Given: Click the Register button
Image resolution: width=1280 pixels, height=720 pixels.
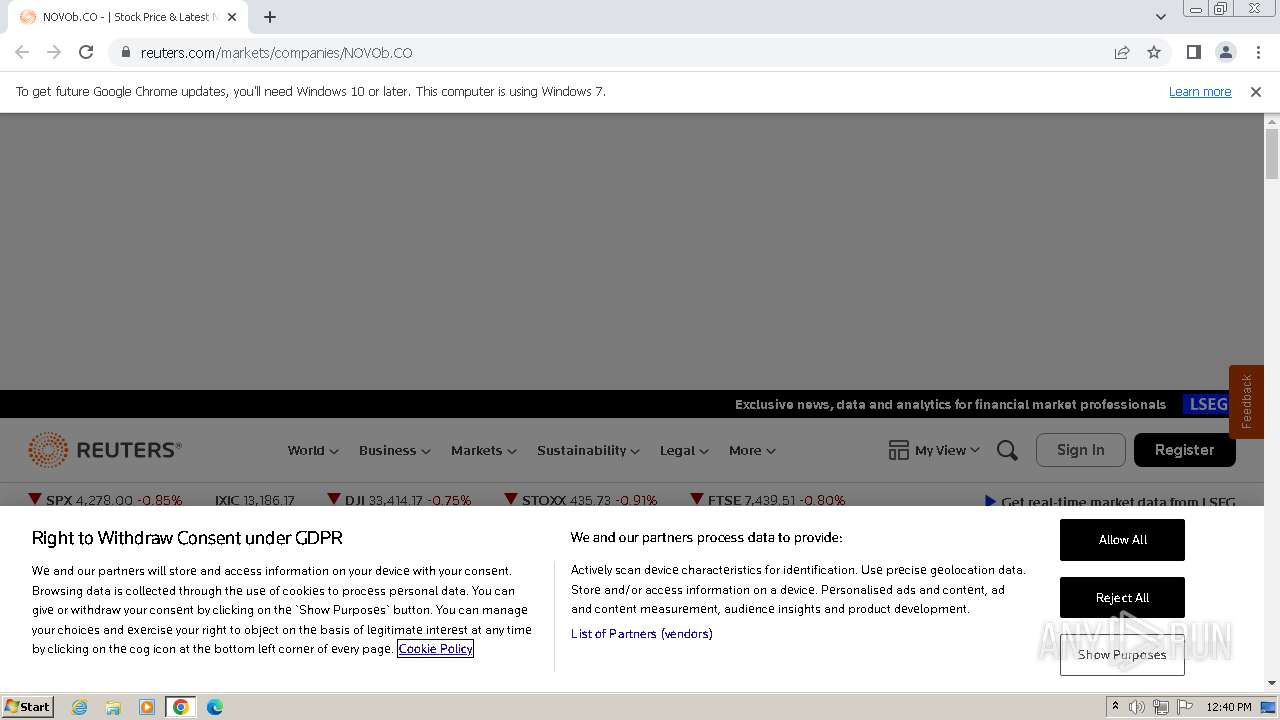Looking at the screenshot, I should 1184,450.
